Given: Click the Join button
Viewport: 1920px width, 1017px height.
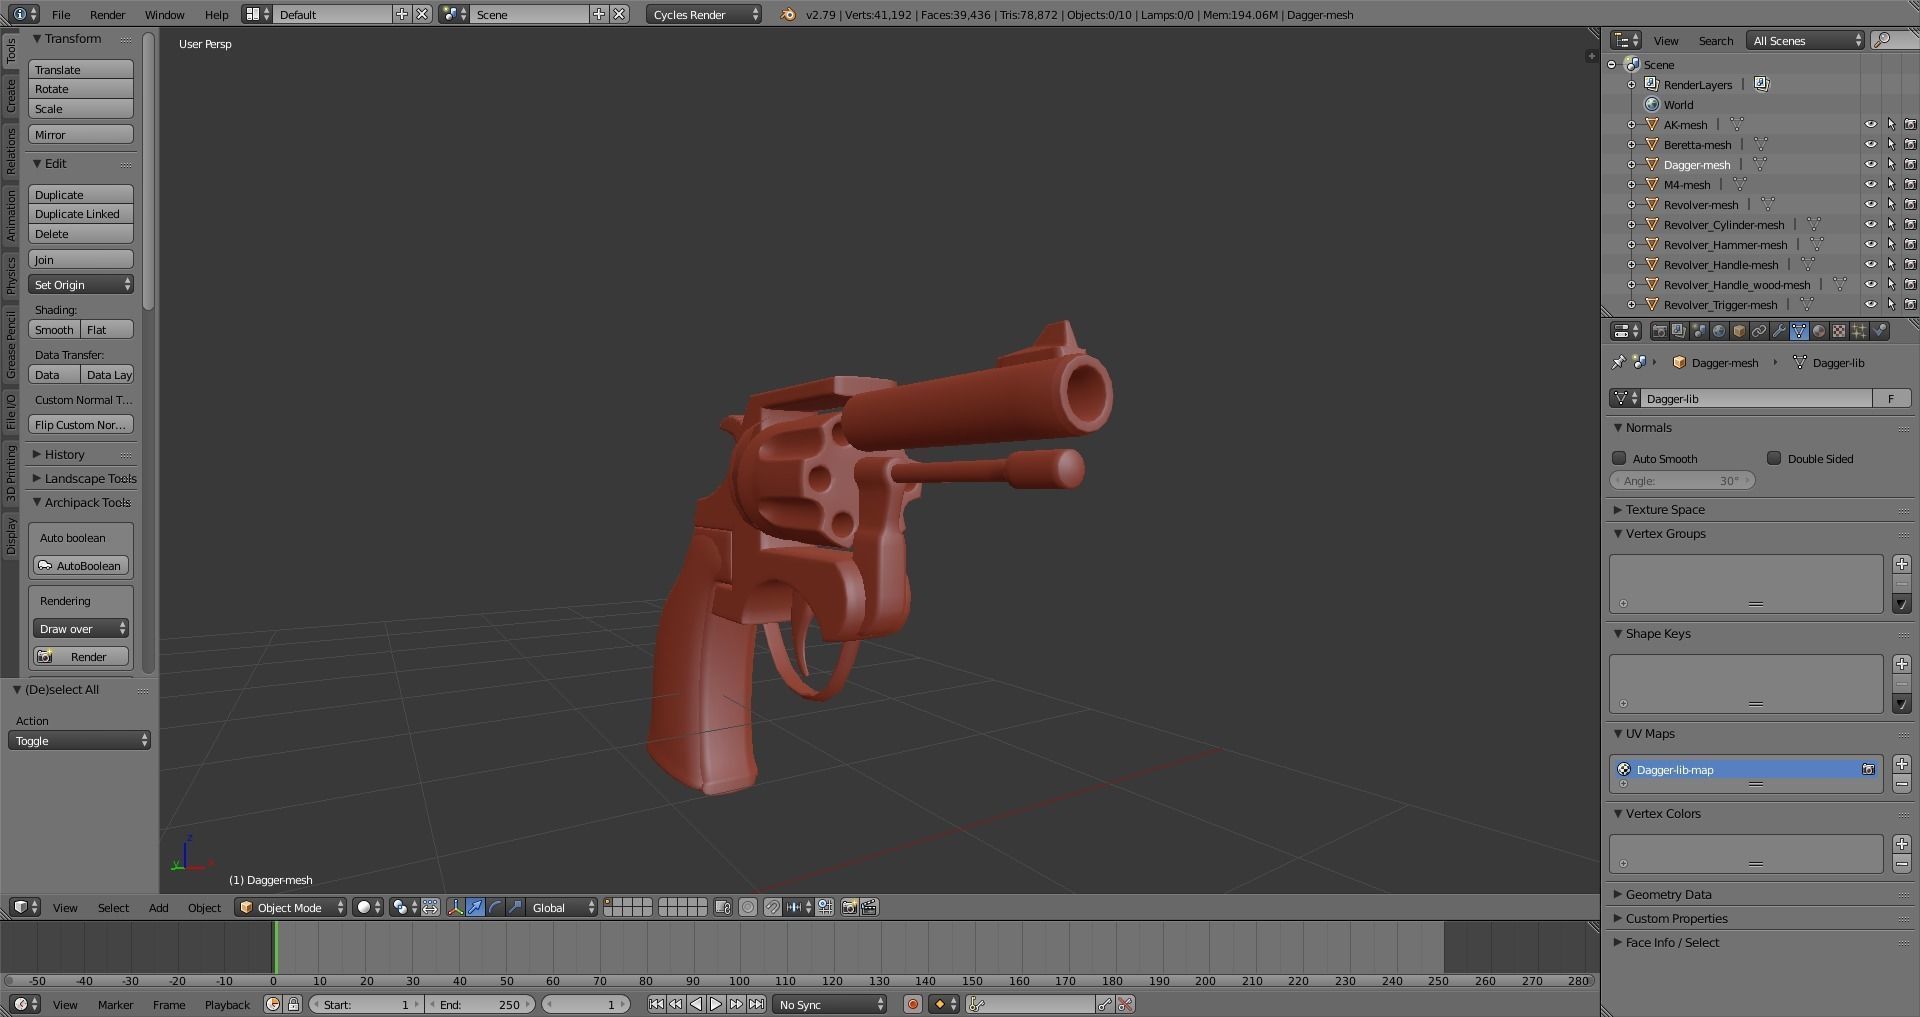Looking at the screenshot, I should pyautogui.click(x=81, y=259).
